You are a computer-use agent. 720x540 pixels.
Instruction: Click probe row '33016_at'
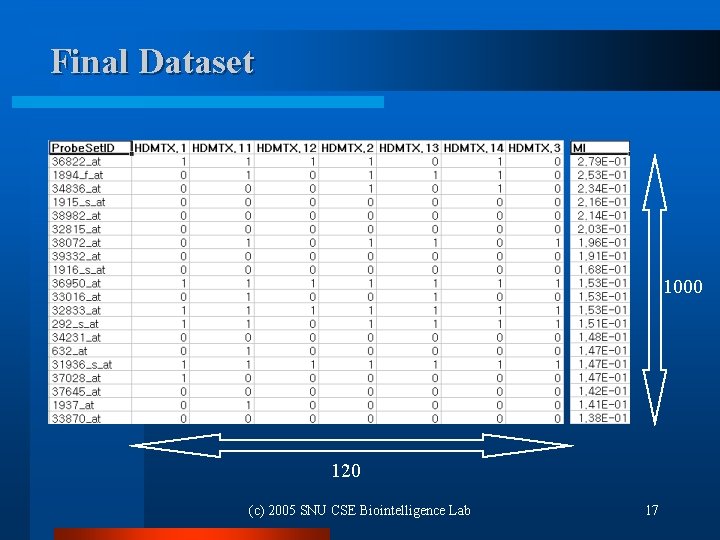pos(306,297)
